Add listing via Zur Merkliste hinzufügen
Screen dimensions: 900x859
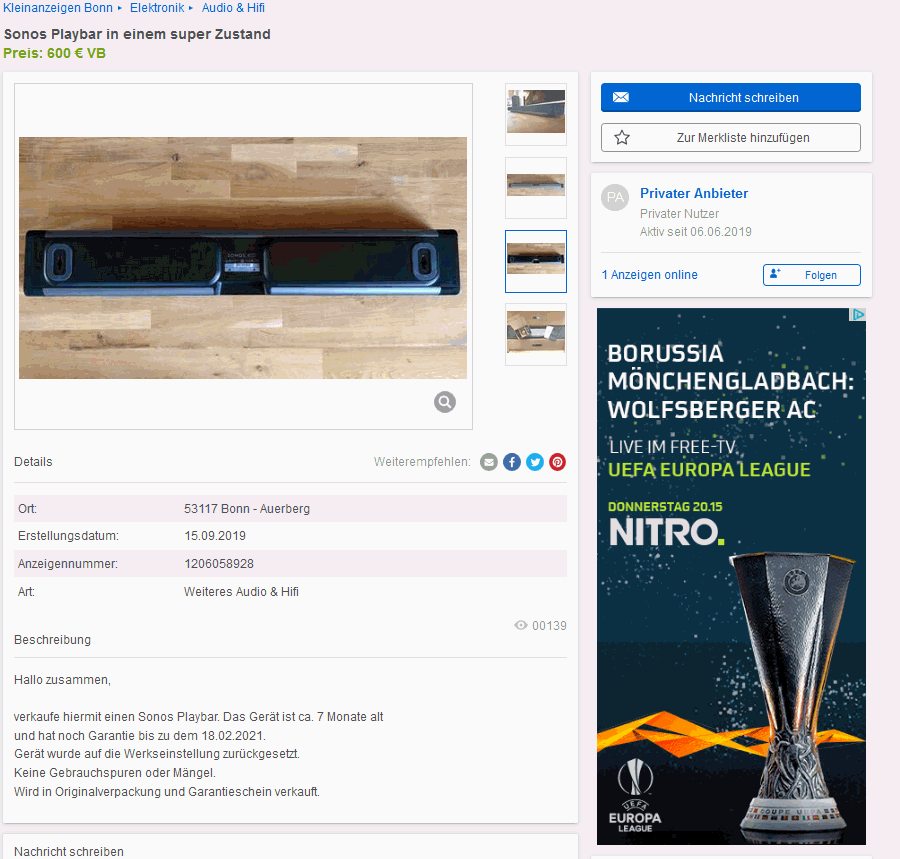point(731,138)
